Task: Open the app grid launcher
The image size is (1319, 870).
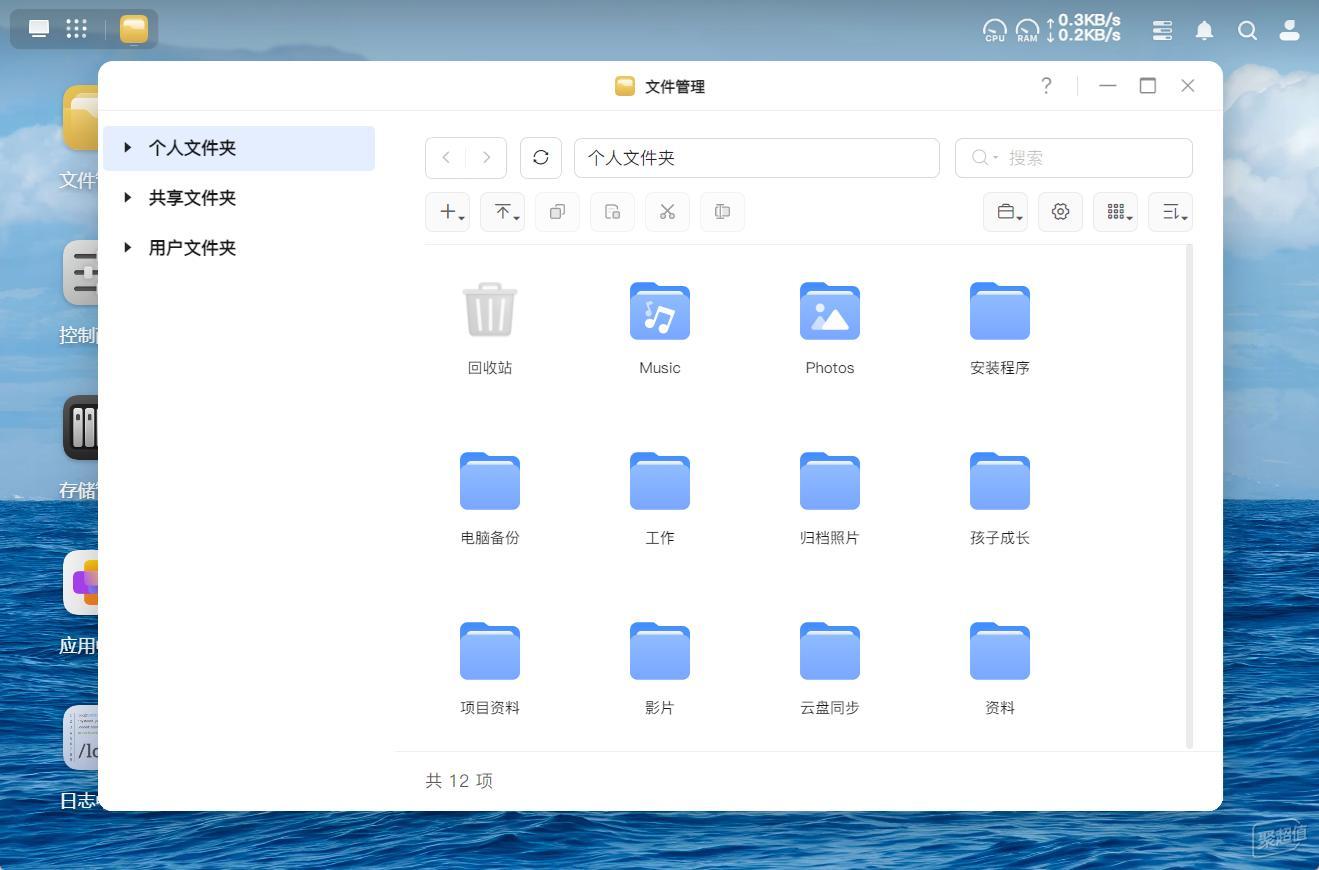Action: pos(77,29)
